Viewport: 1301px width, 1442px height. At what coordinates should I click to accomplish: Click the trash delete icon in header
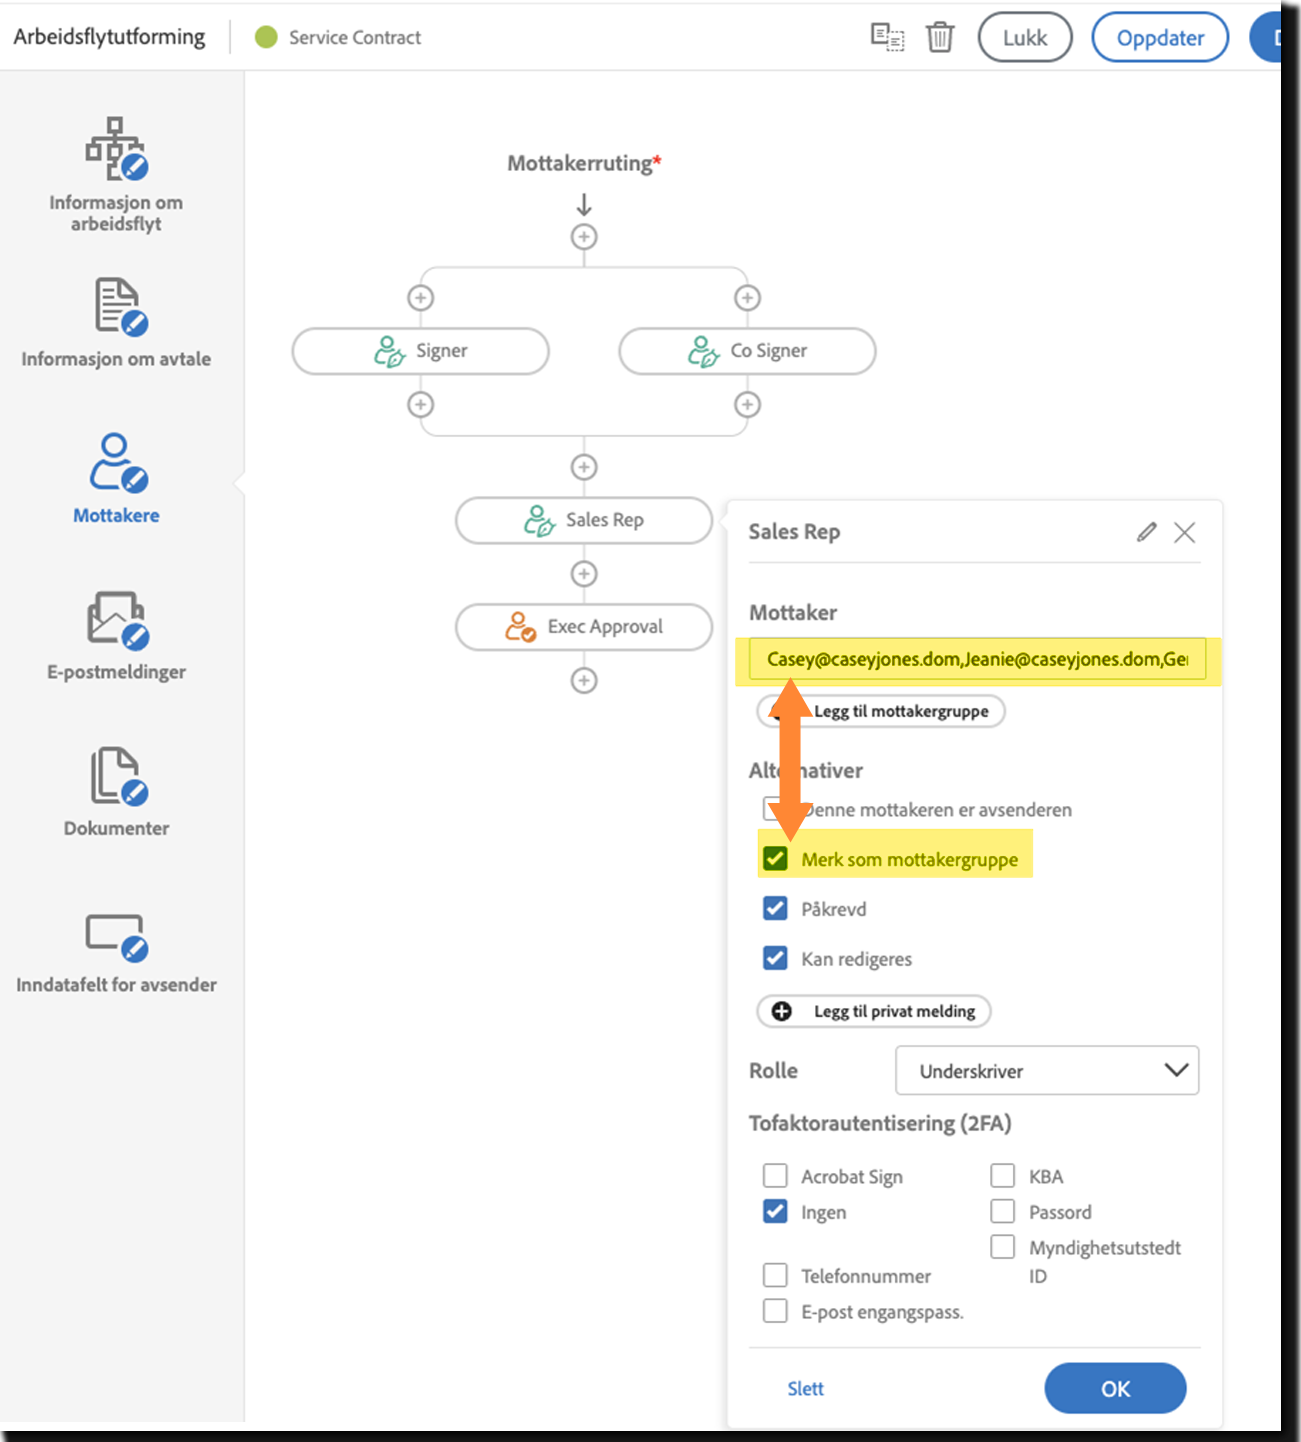point(940,37)
